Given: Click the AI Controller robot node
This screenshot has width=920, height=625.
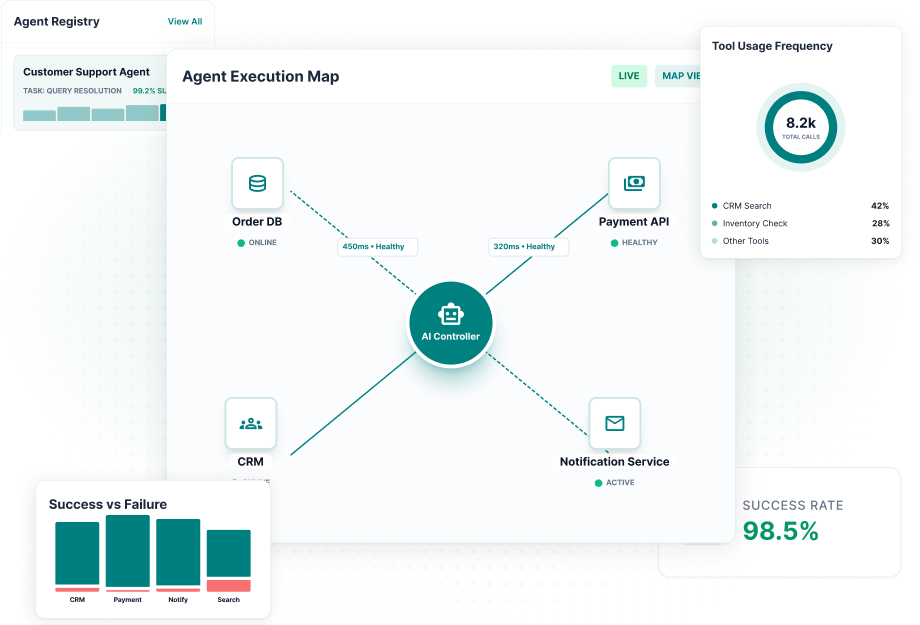Looking at the screenshot, I should click(451, 324).
